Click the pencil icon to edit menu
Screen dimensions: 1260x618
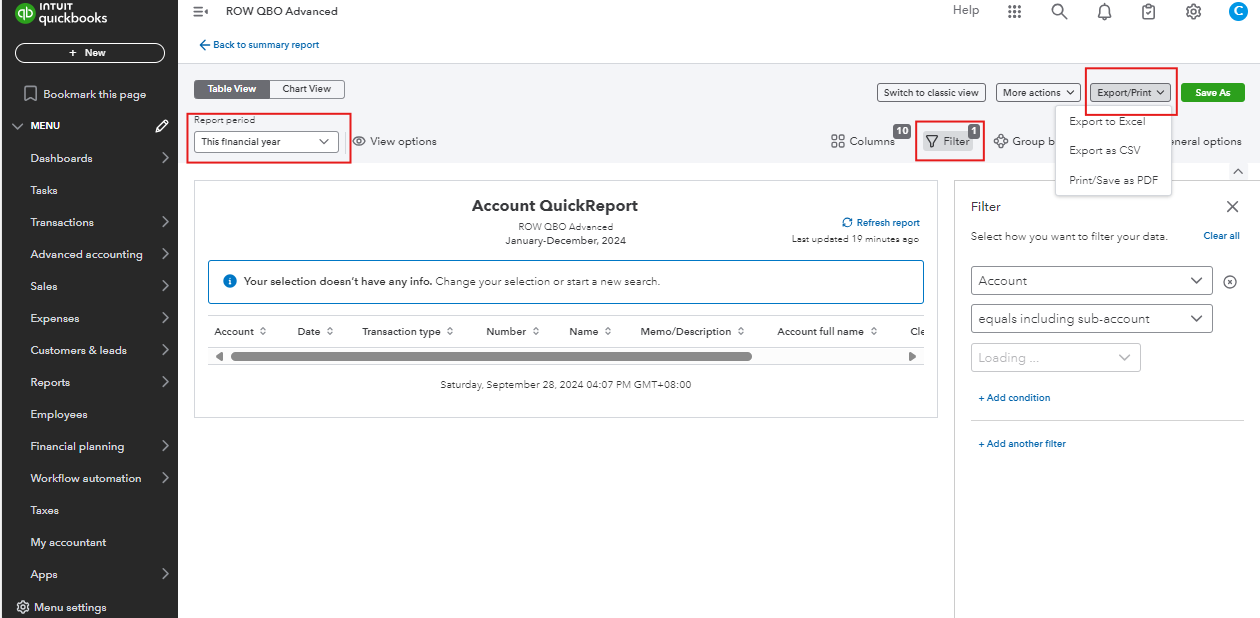(162, 126)
